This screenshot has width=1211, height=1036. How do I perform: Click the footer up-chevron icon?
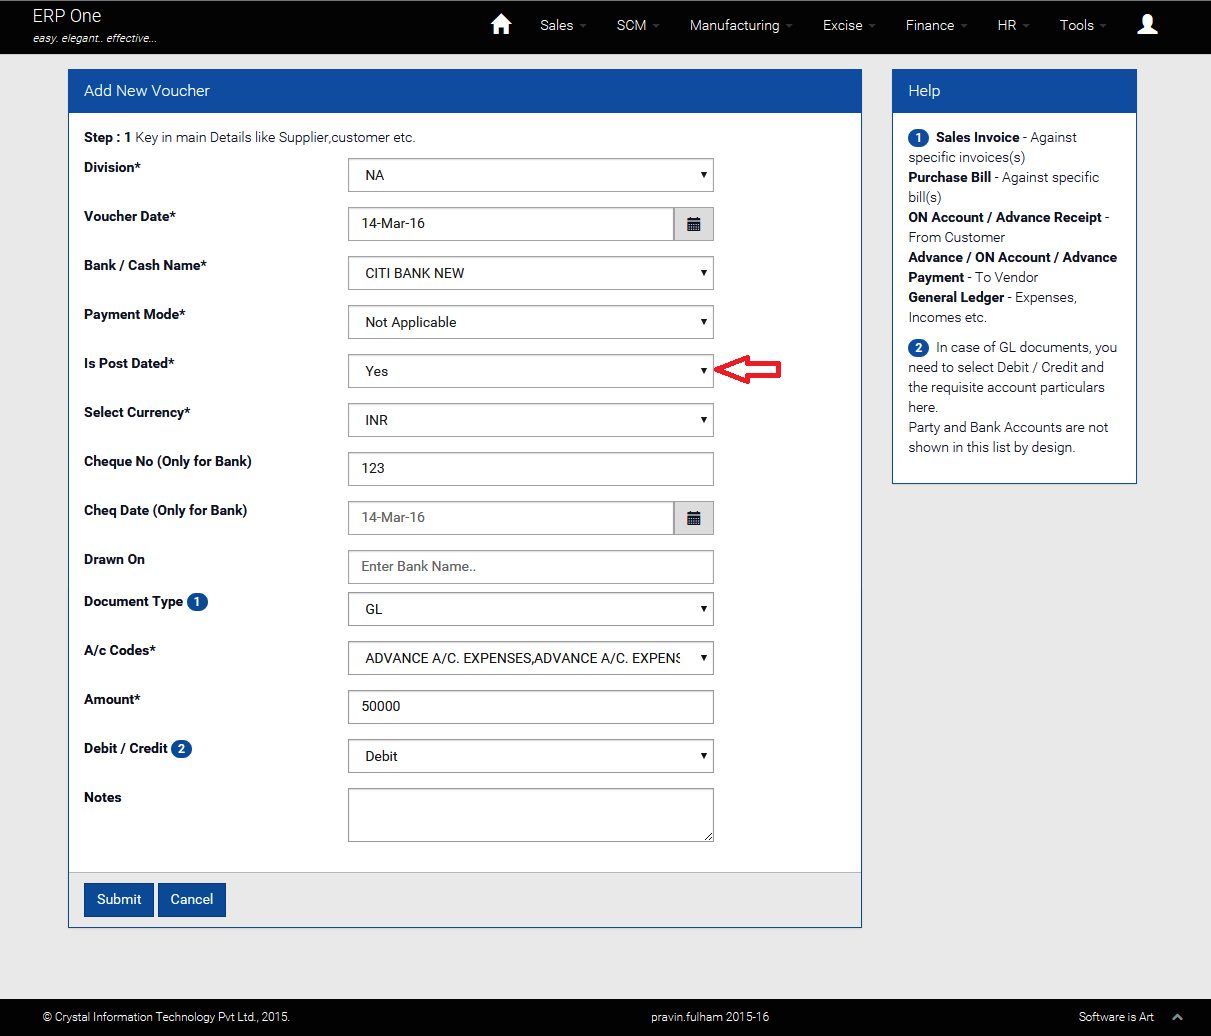tap(1178, 1017)
